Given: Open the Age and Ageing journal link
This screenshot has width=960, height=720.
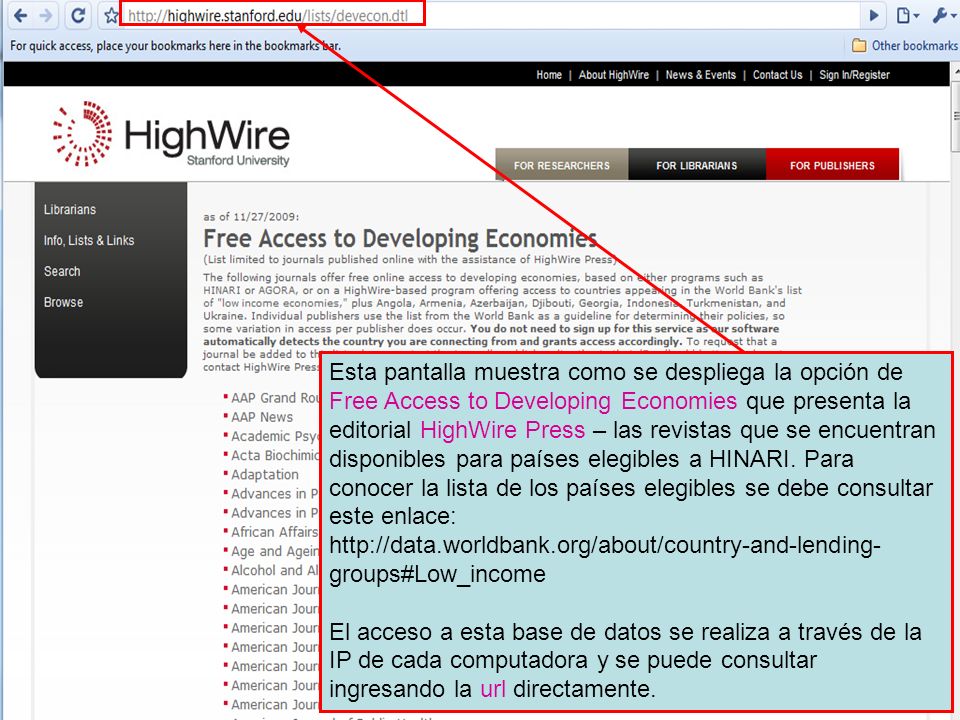Looking at the screenshot, I should [275, 551].
